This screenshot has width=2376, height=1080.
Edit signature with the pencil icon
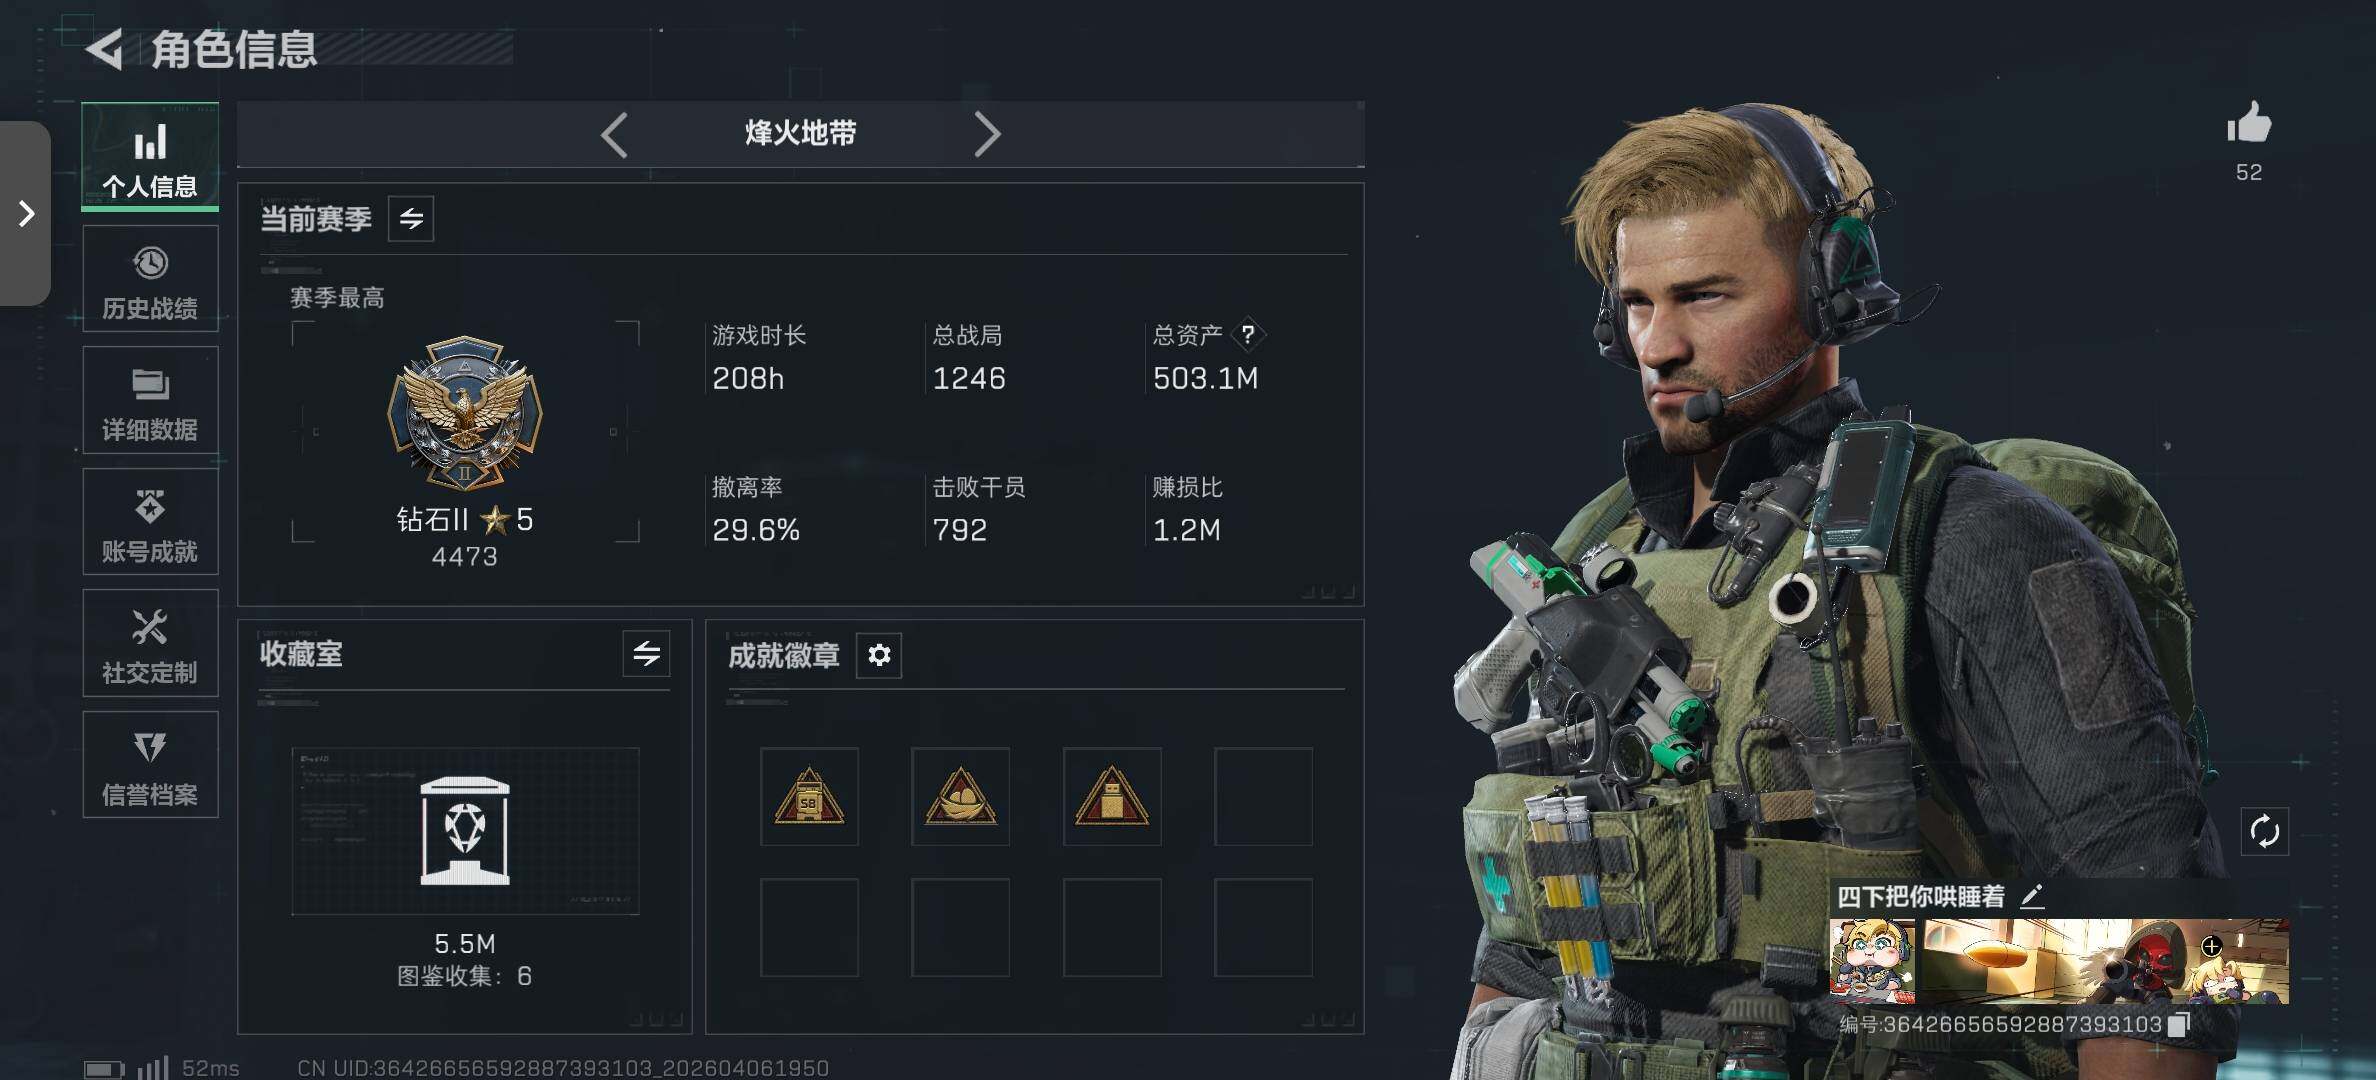coord(2031,895)
